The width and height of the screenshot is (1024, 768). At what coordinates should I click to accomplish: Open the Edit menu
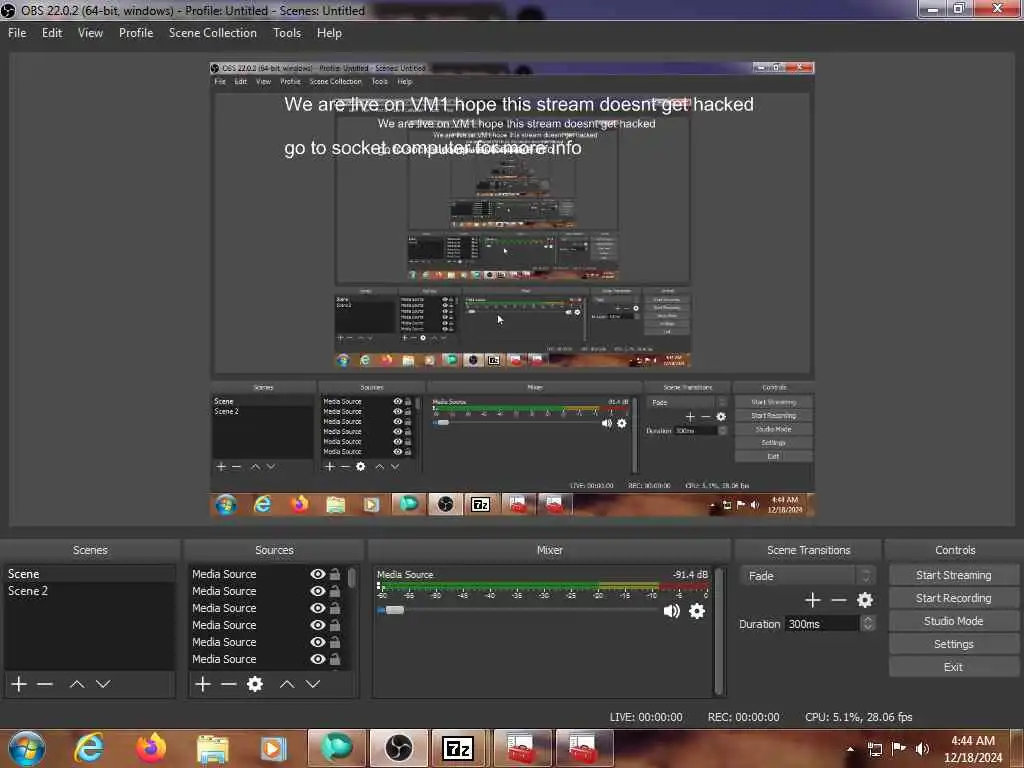(x=52, y=33)
